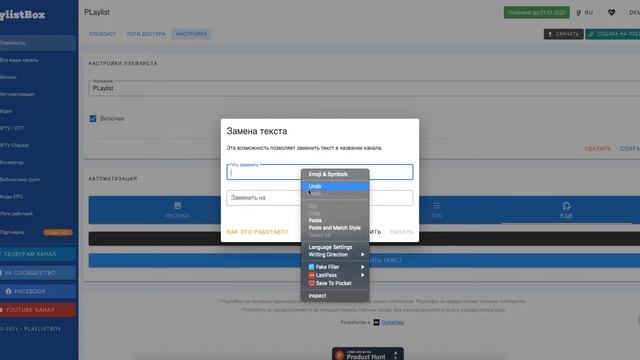Viewport: 640px width, 360px height.
Task: Pick Paste and Match Style
Action: (x=335, y=228)
